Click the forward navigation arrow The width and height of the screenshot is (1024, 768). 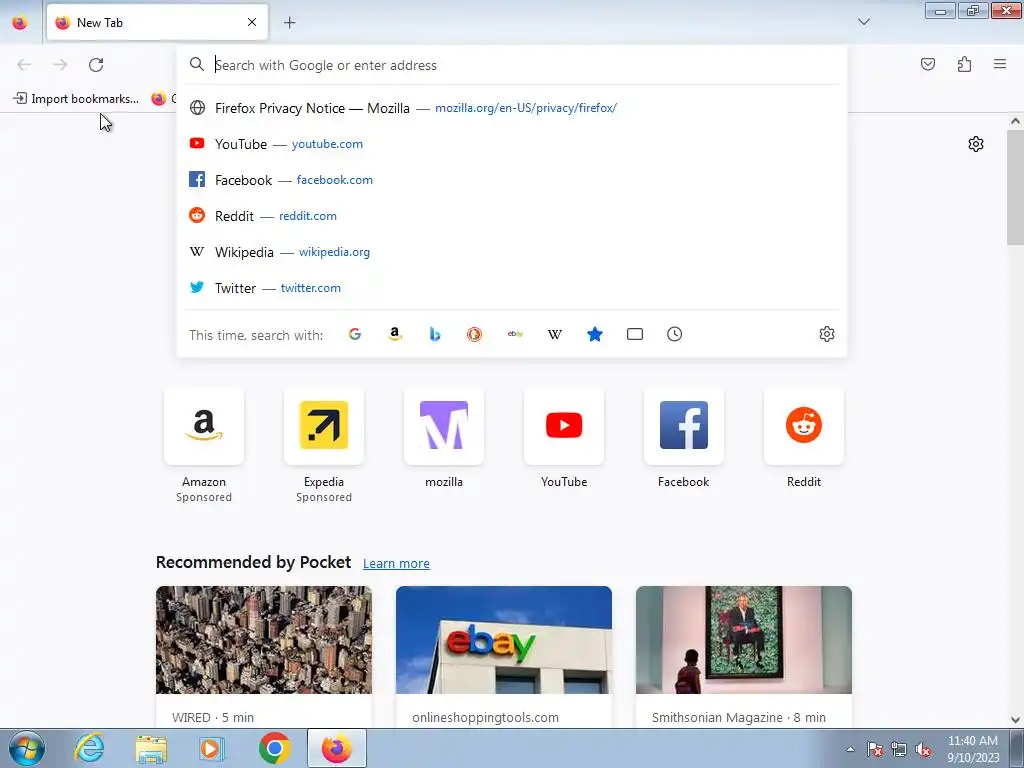(60, 65)
